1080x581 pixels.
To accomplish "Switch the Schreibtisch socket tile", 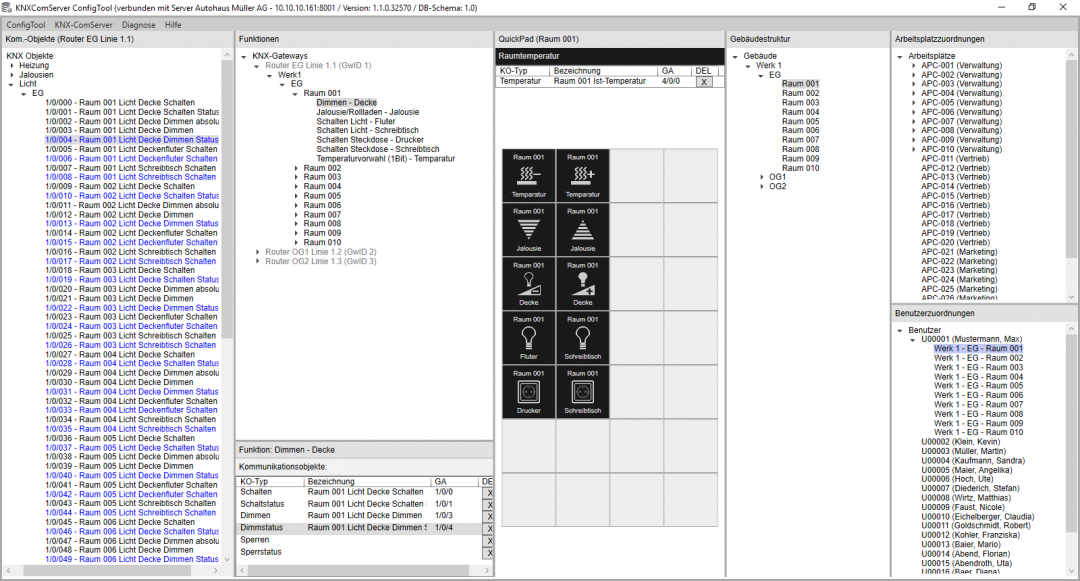I will tap(583, 392).
